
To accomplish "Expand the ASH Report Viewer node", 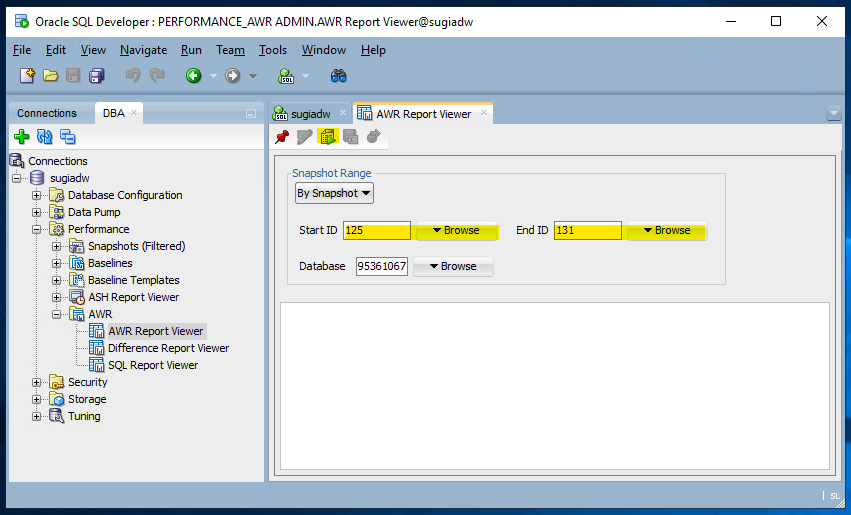I will click(56, 297).
